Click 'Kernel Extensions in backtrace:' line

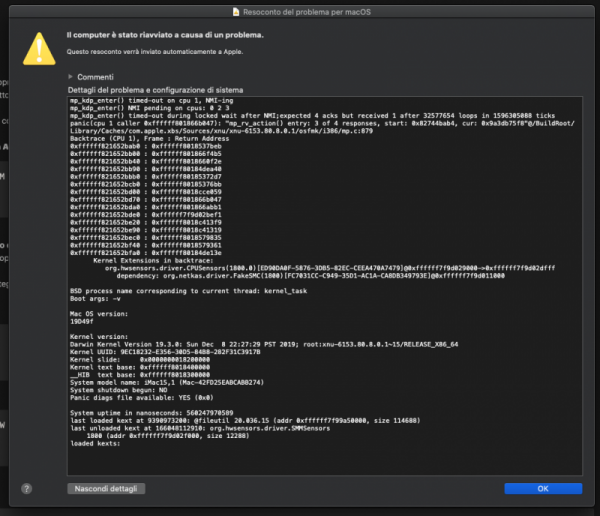click(153, 261)
